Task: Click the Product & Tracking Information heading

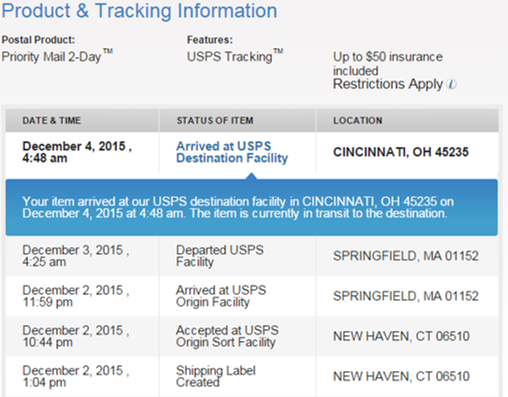Action: pyautogui.click(x=140, y=11)
